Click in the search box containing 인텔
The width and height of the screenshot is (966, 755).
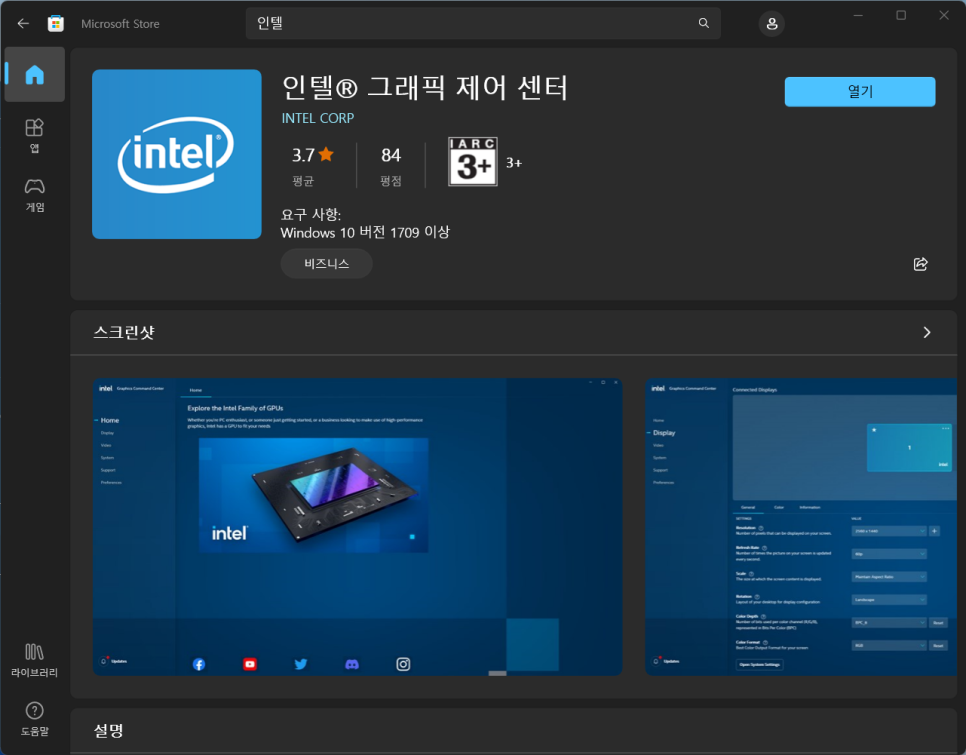pos(483,23)
